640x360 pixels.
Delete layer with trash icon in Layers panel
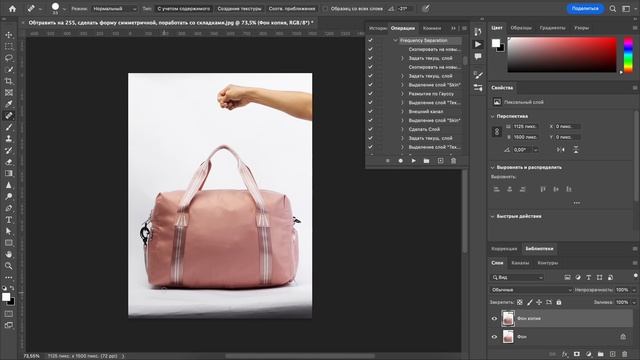coord(624,354)
